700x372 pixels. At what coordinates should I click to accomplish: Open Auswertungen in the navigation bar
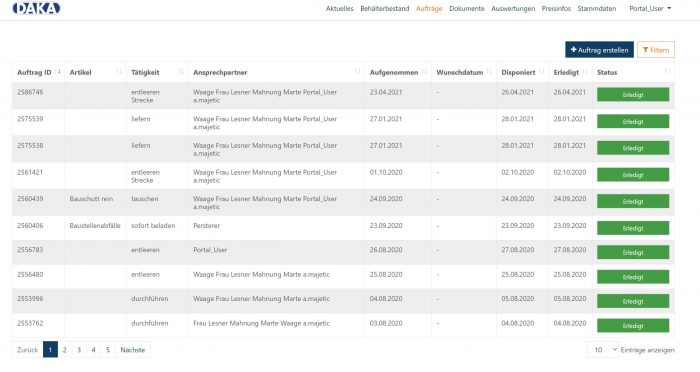513,8
